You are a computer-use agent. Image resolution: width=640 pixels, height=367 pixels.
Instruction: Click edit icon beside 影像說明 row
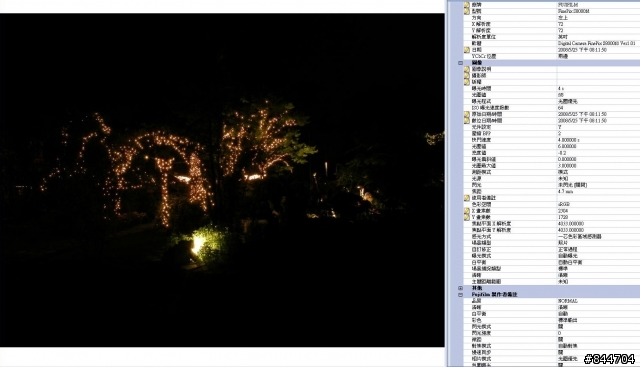[x=467, y=69]
